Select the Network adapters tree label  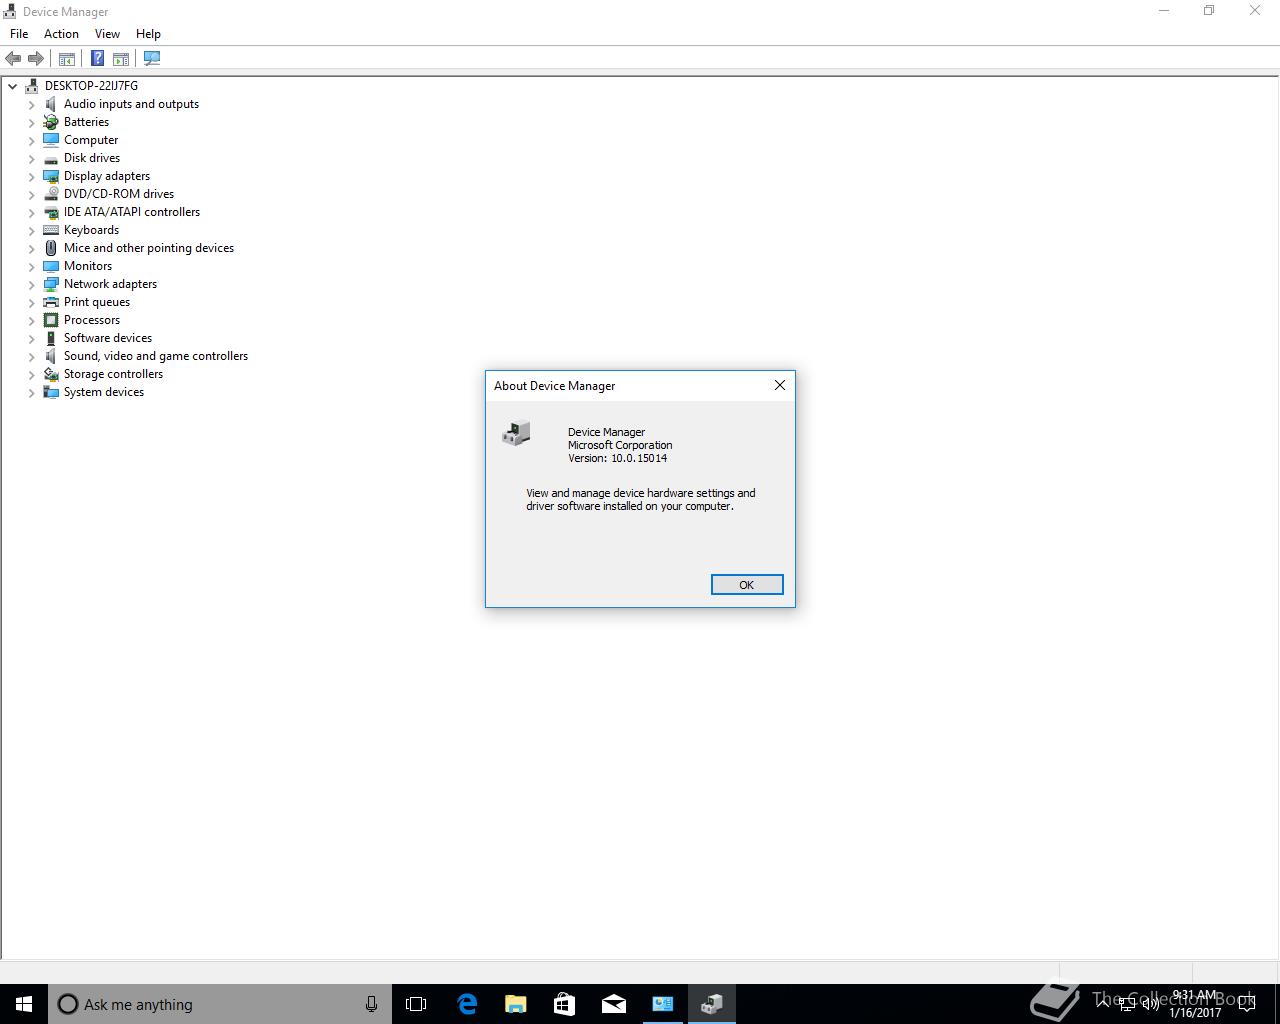110,284
